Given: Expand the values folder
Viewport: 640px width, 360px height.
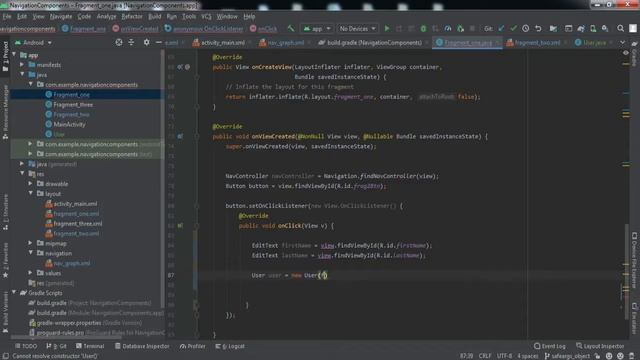Looking at the screenshot, I should (30, 273).
